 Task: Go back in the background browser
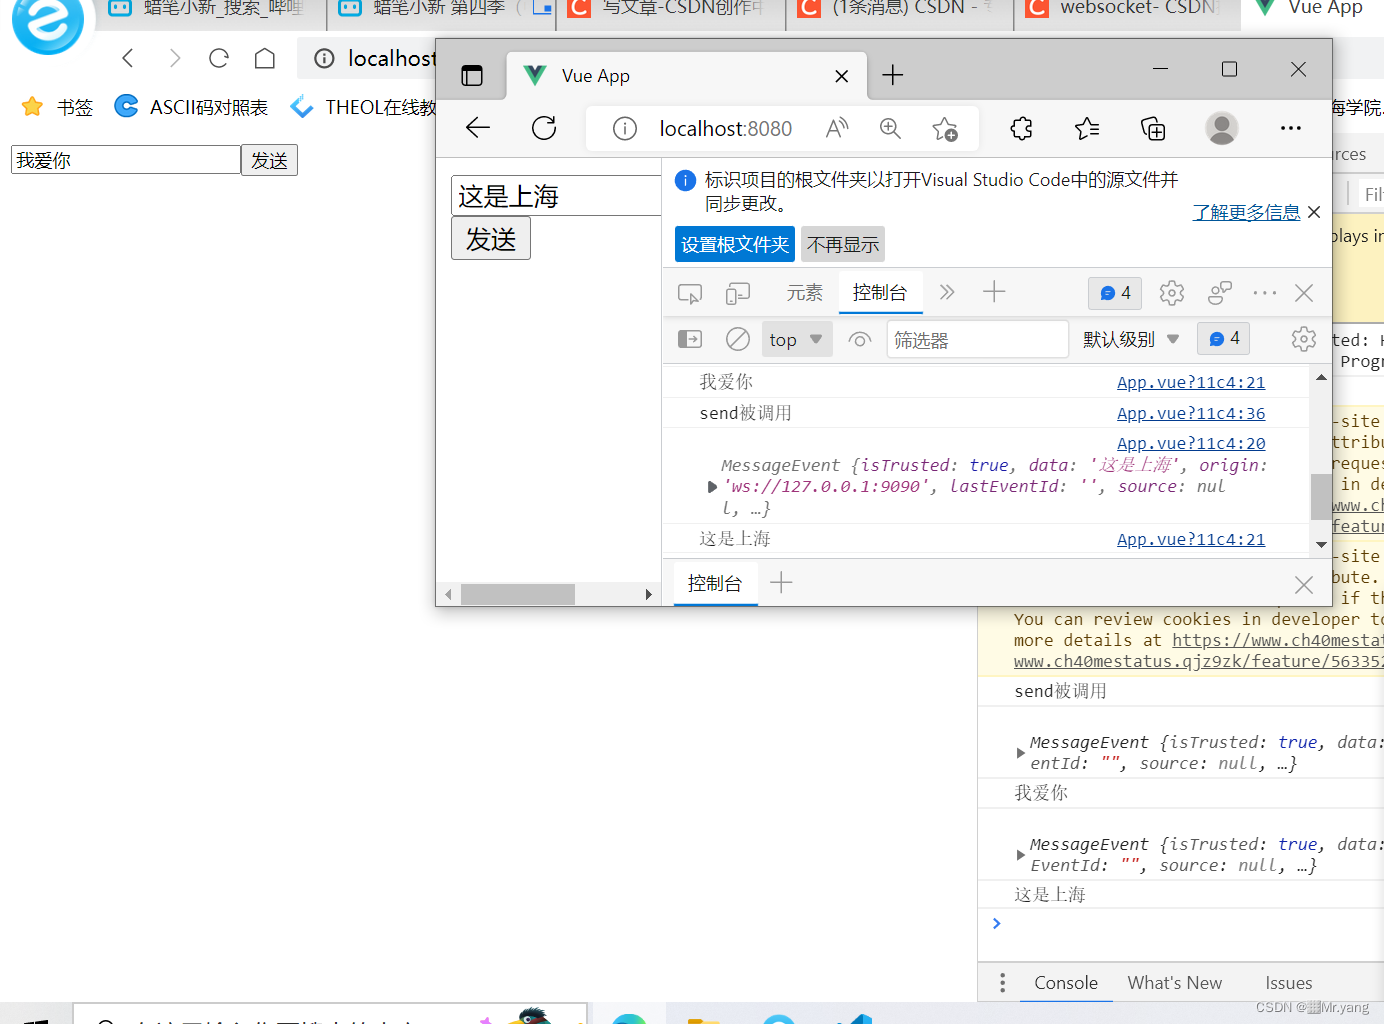(128, 58)
